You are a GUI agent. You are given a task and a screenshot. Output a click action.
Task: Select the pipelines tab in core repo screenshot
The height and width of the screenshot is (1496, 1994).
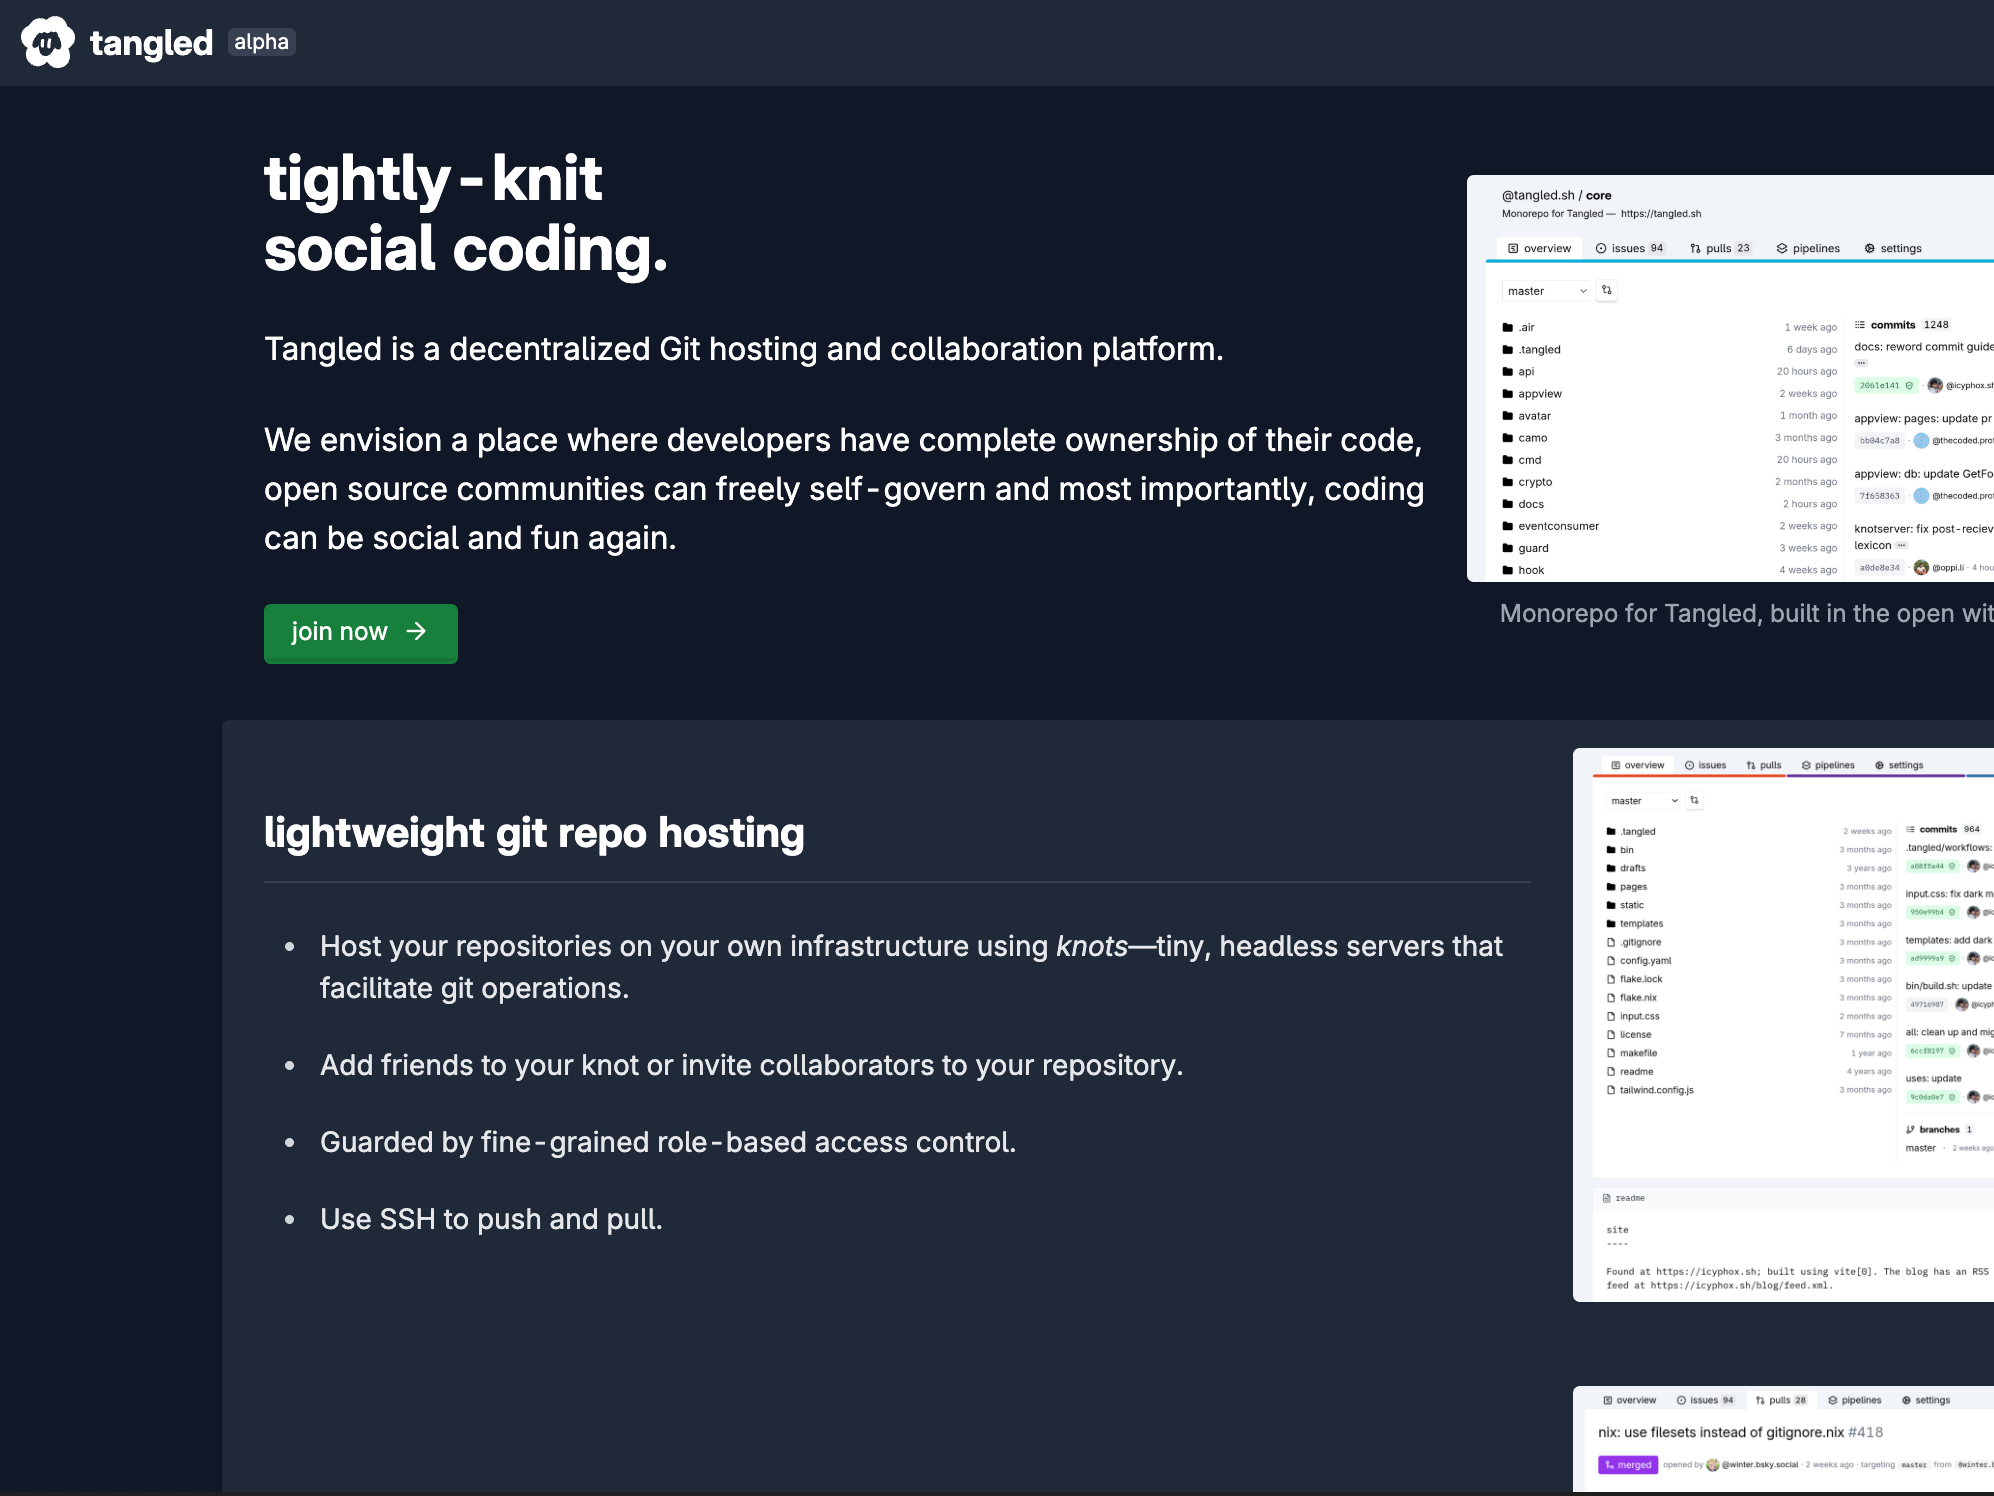[x=1808, y=248]
